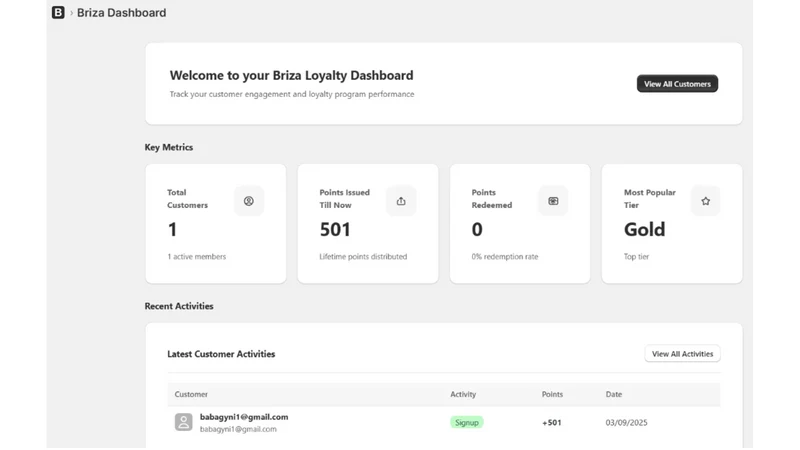Open the View All Customers button
800x450 pixels.
click(677, 84)
